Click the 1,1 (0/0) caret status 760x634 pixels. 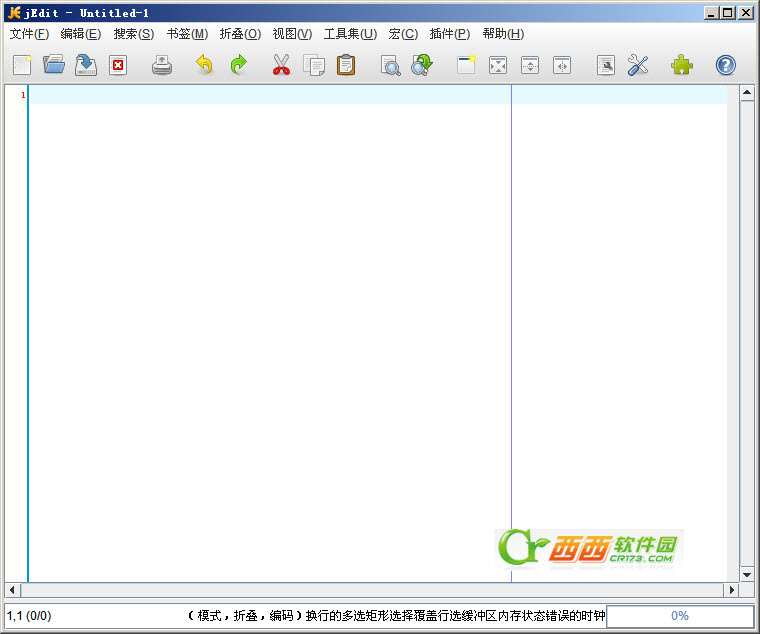[29, 616]
